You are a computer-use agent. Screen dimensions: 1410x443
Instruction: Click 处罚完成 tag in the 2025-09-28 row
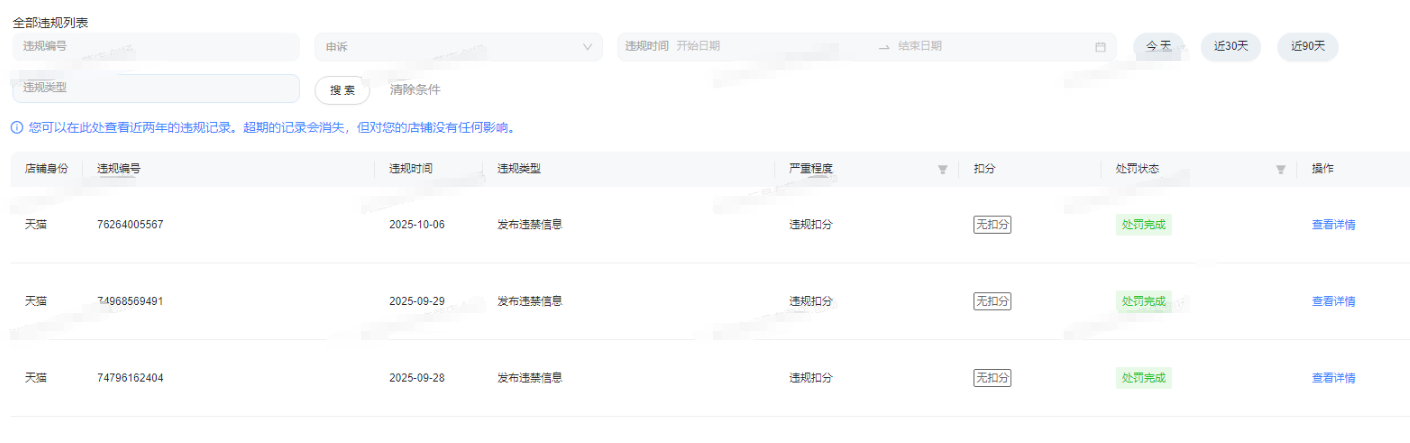click(1144, 378)
